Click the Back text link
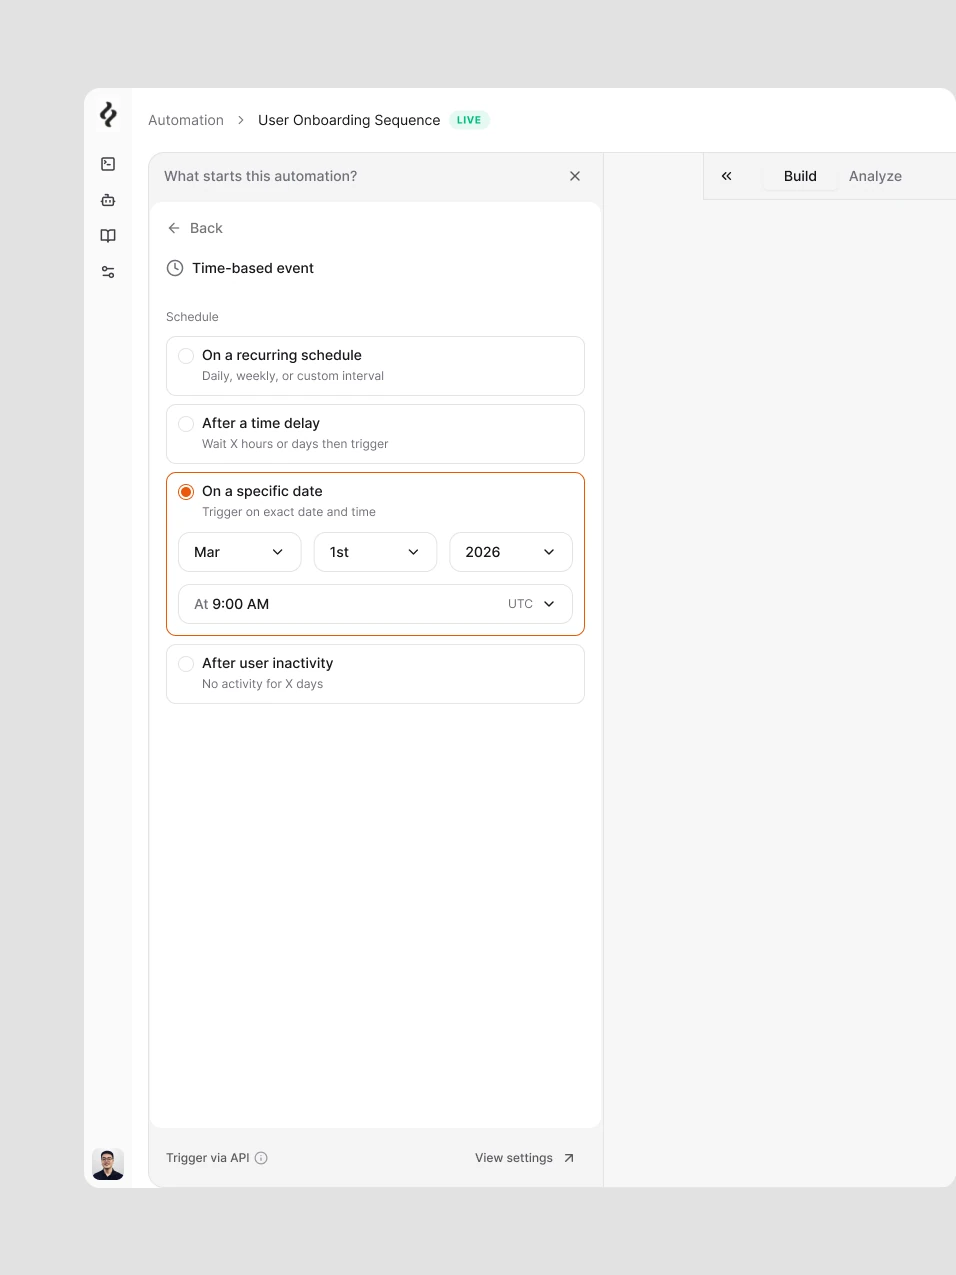Image resolution: width=956 pixels, height=1275 pixels. coord(206,228)
